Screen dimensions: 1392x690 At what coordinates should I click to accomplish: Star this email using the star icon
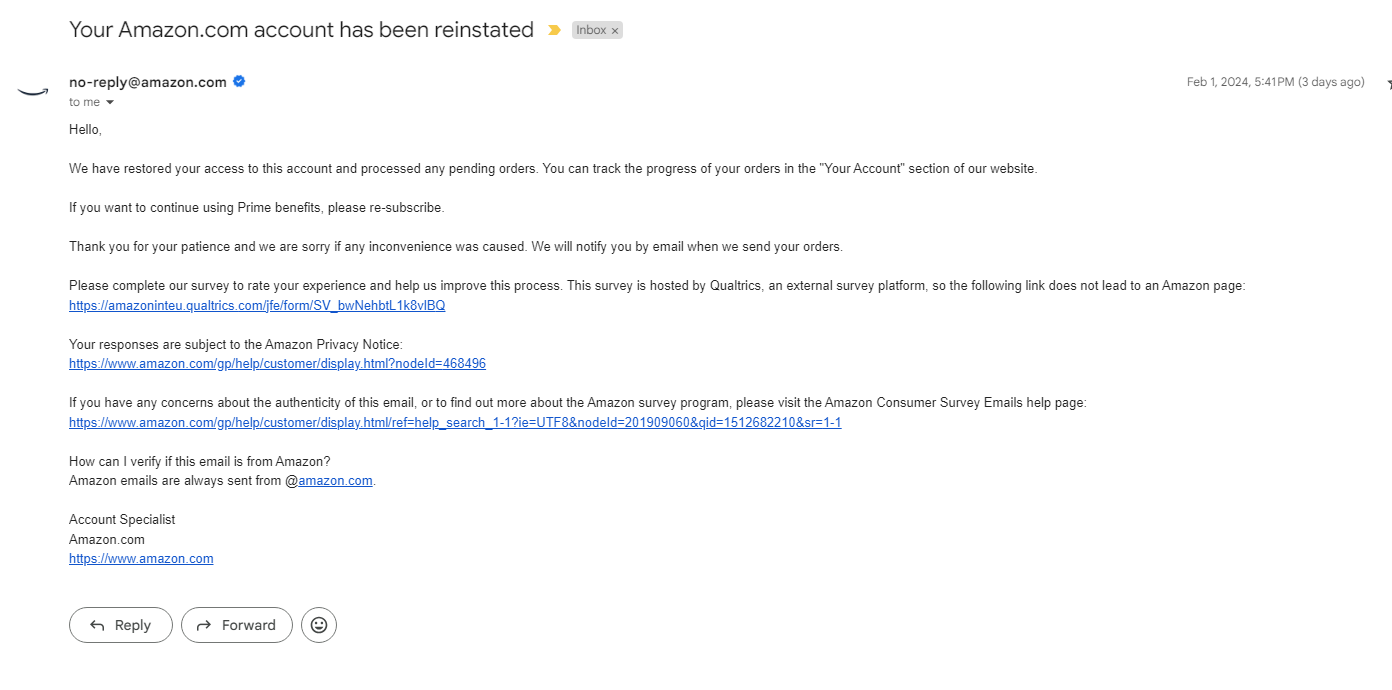(1389, 84)
